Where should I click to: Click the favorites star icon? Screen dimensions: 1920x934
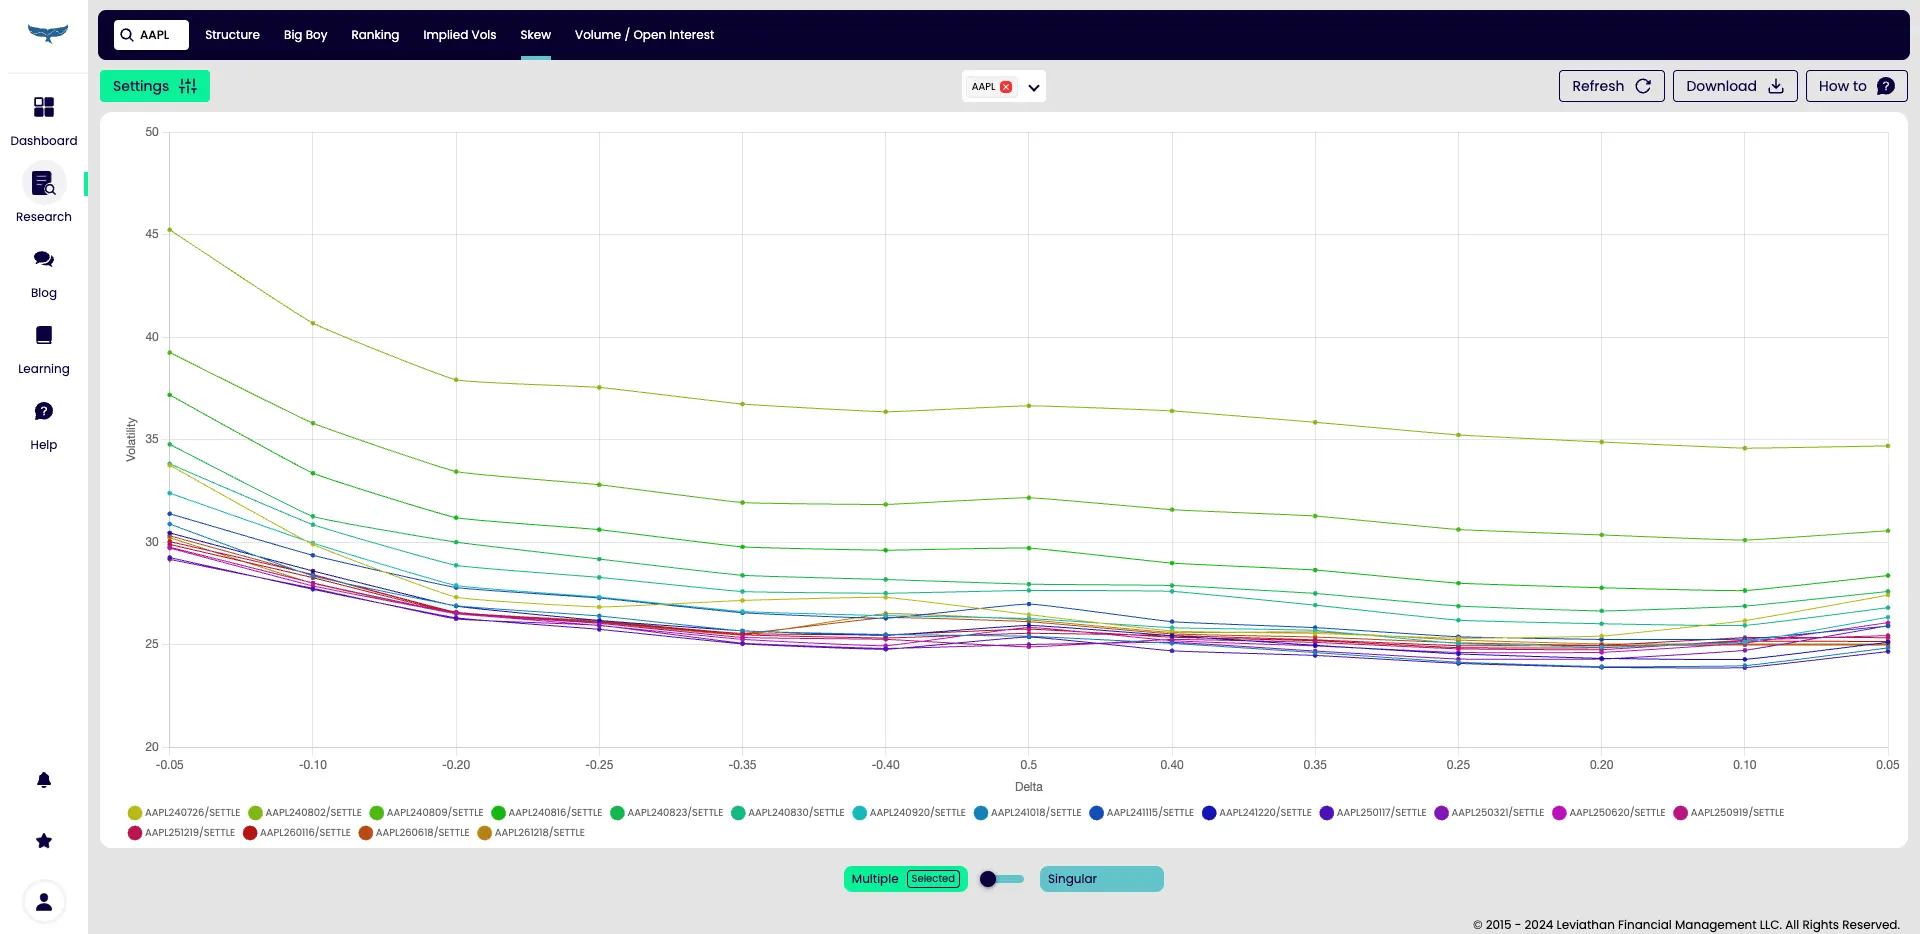44,841
